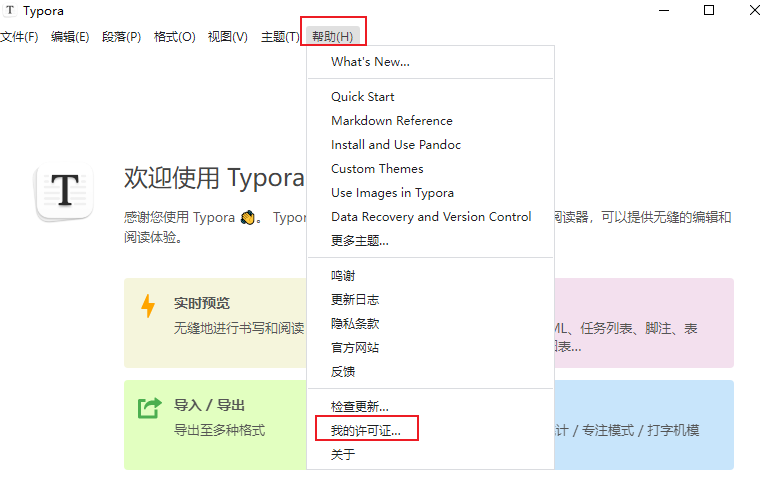772x483 pixels.
Task: Click the 导入 / 导出 export arrow icon
Action: (x=149, y=408)
